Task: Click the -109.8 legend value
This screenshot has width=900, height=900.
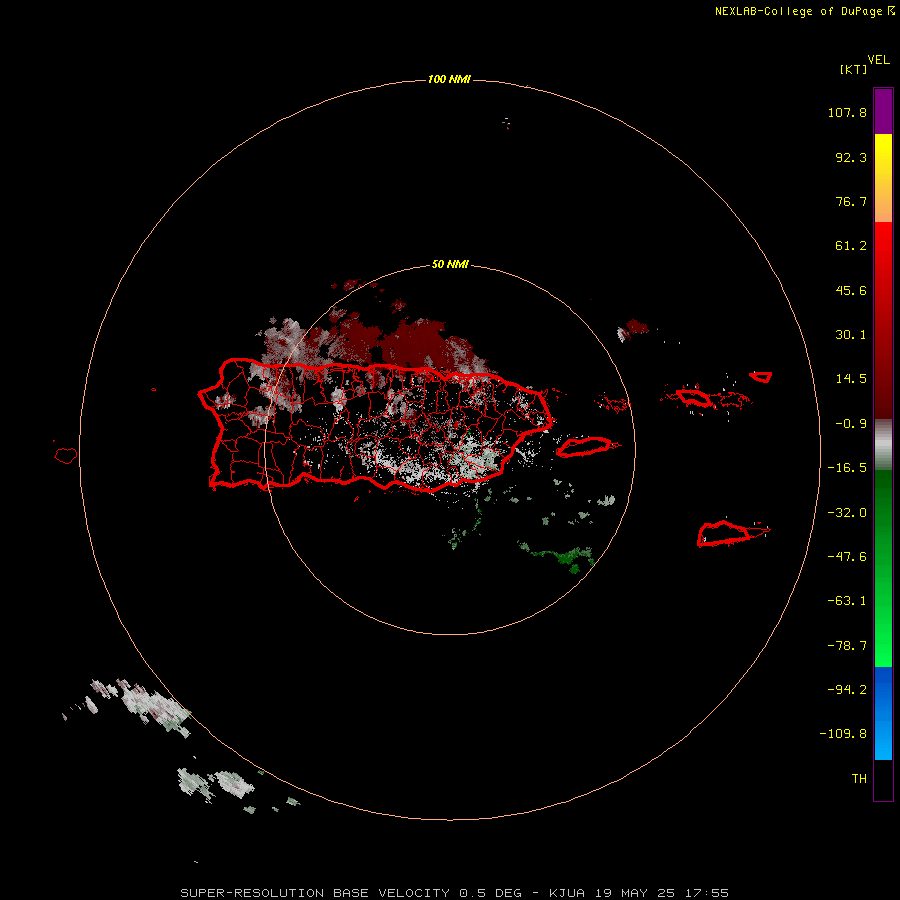Action: click(x=843, y=734)
